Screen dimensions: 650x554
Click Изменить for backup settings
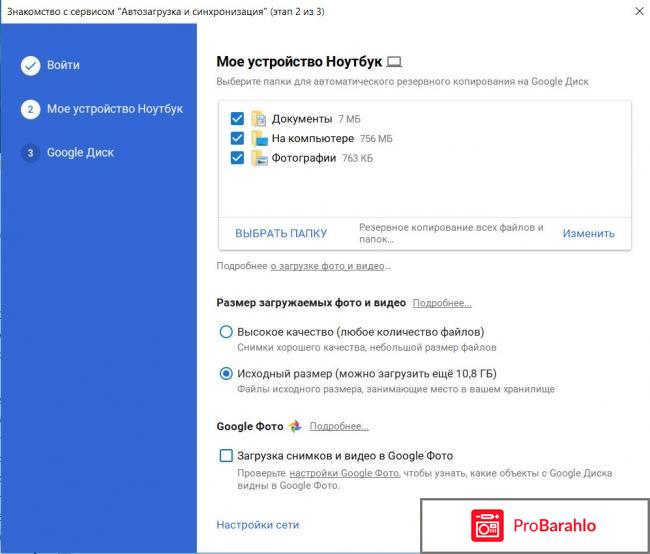588,233
